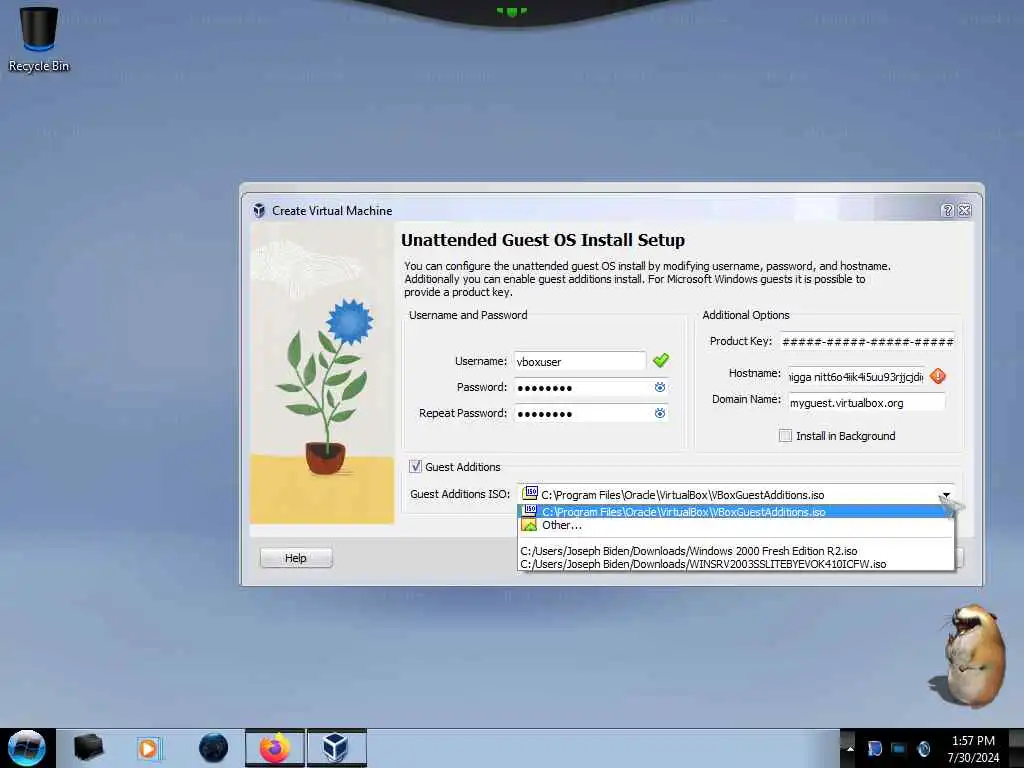Reveal the Password field characters
The height and width of the screenshot is (768, 1024).
click(x=660, y=387)
